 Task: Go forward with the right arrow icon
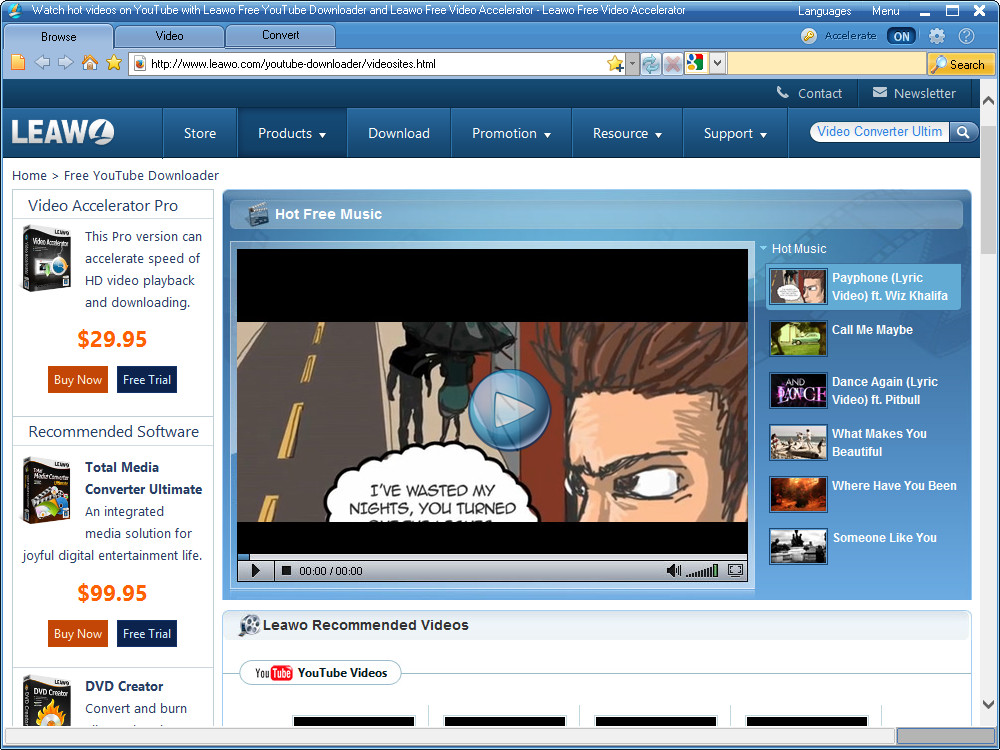(x=66, y=62)
